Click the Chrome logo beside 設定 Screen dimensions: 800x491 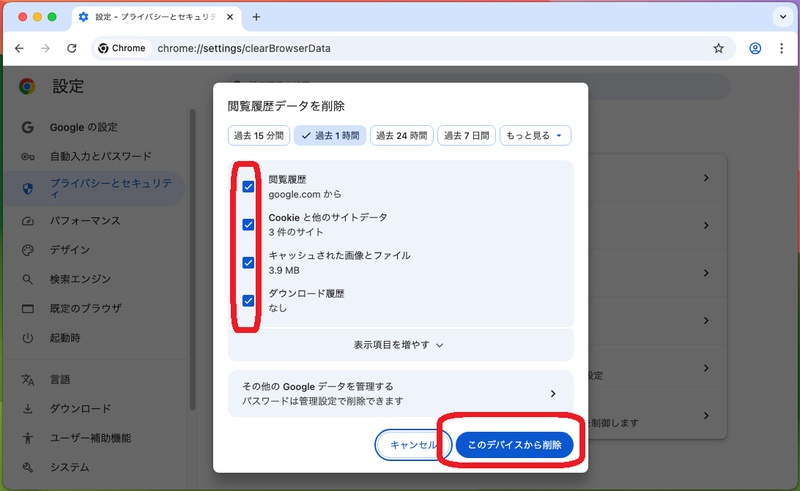[x=27, y=86]
